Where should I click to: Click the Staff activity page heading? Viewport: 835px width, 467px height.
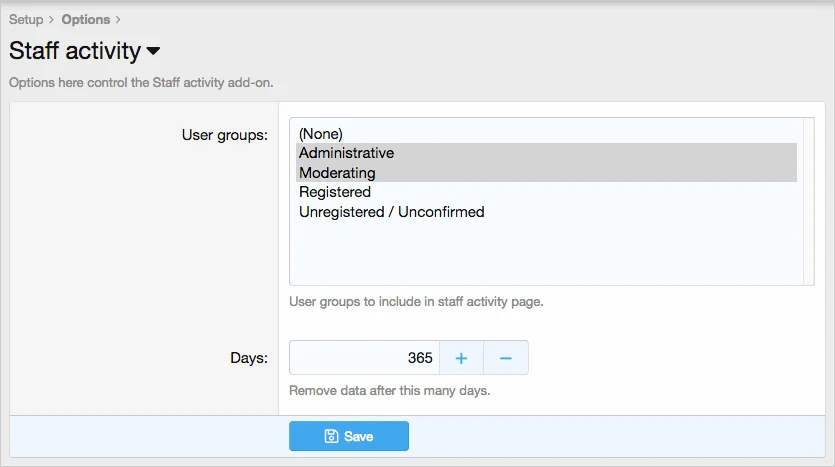[75, 50]
